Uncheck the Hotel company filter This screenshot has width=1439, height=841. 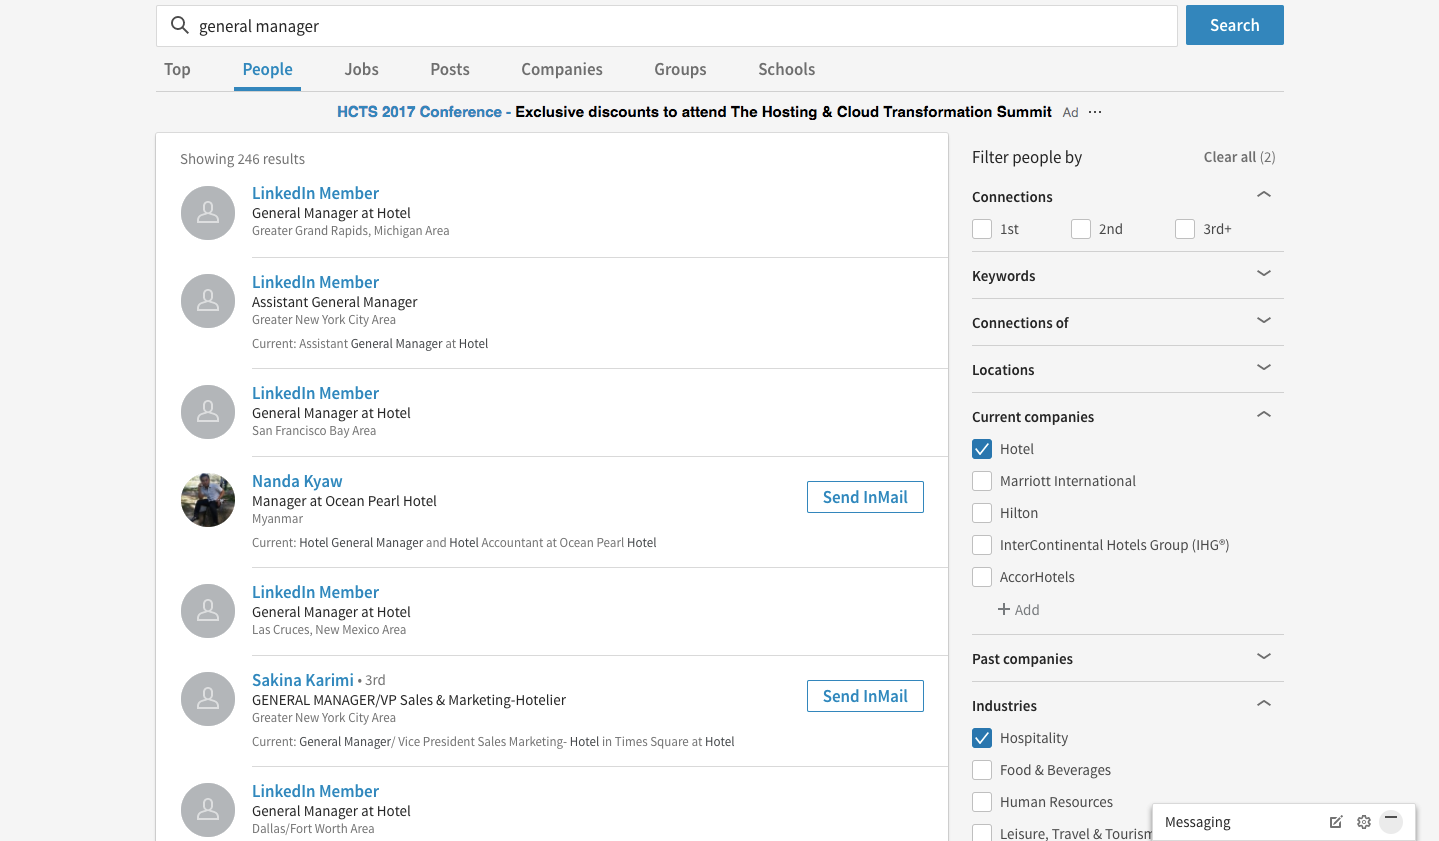pos(982,449)
